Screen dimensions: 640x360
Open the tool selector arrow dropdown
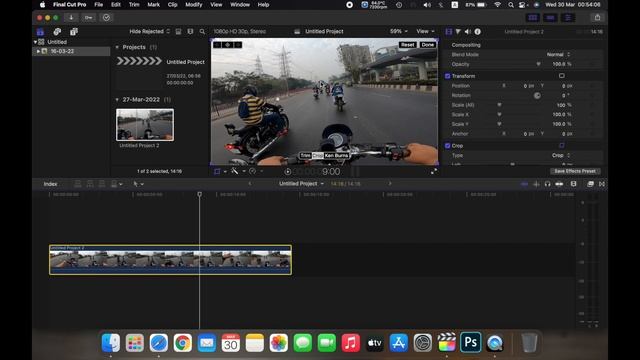(138, 184)
